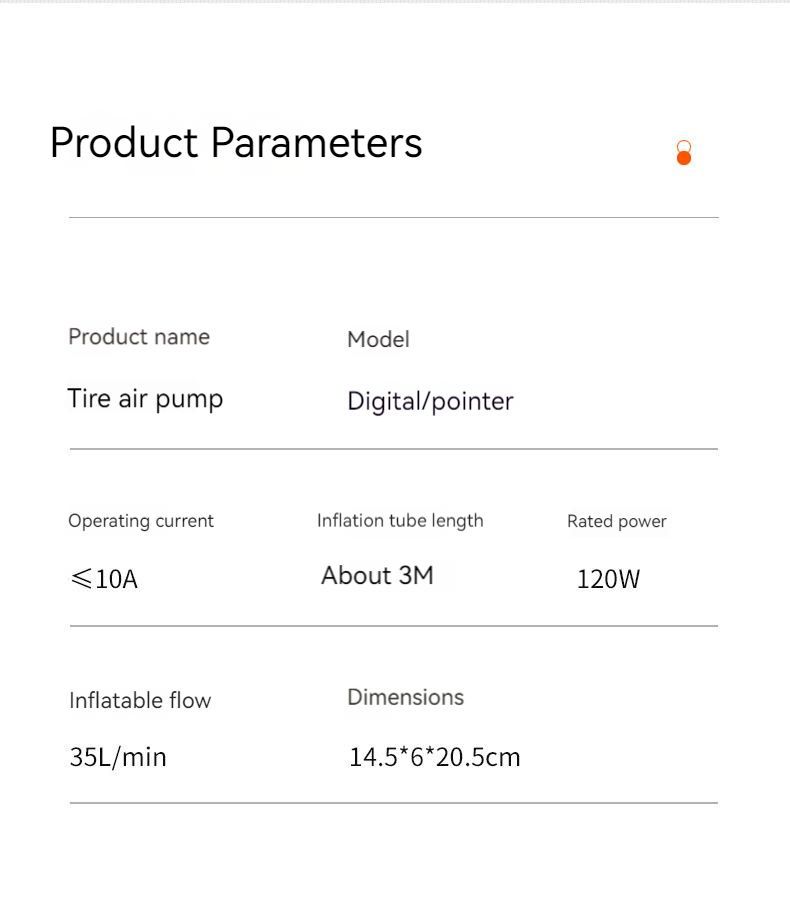This screenshot has width=790, height=922.
Task: Click the 120W power value
Action: (608, 579)
